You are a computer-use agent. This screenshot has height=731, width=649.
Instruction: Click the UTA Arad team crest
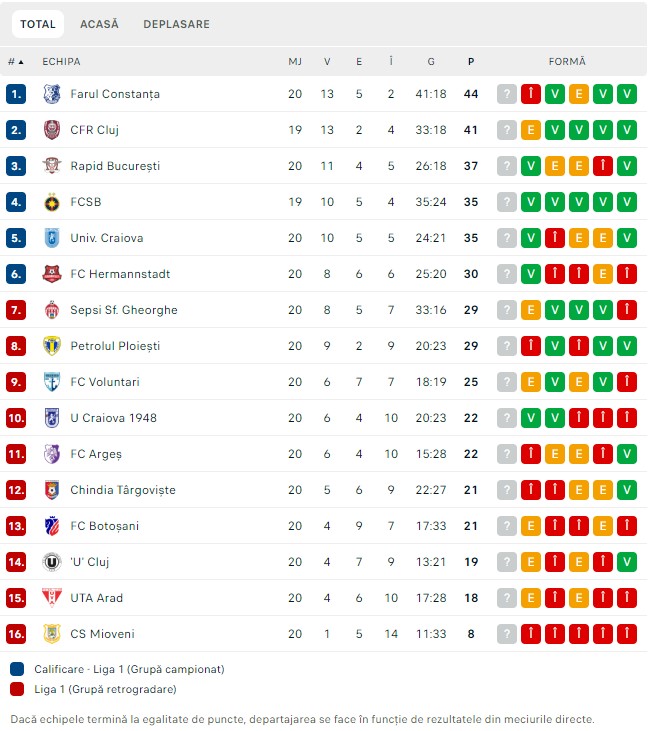pos(52,598)
